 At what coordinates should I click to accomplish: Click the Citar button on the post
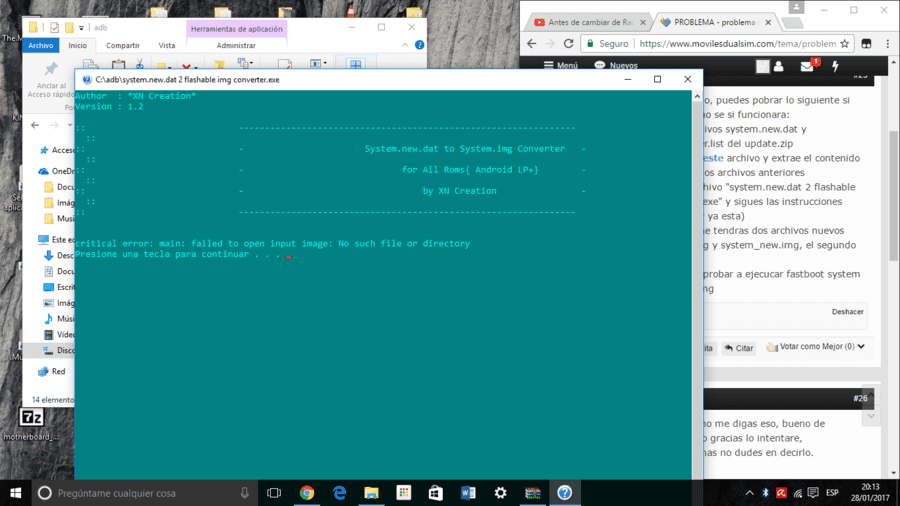pos(738,348)
